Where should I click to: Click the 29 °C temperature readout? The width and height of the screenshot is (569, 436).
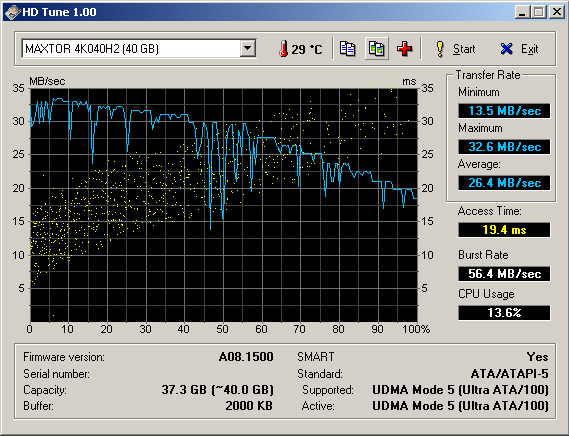[307, 49]
